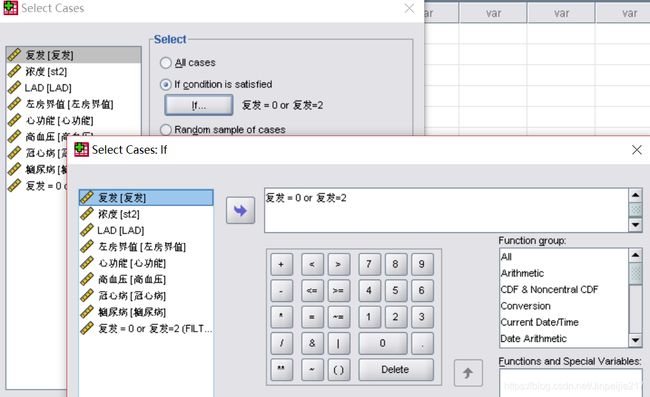This screenshot has height=397, width=650.
Task: Click the parentheses keypad button
Action: click(x=338, y=369)
